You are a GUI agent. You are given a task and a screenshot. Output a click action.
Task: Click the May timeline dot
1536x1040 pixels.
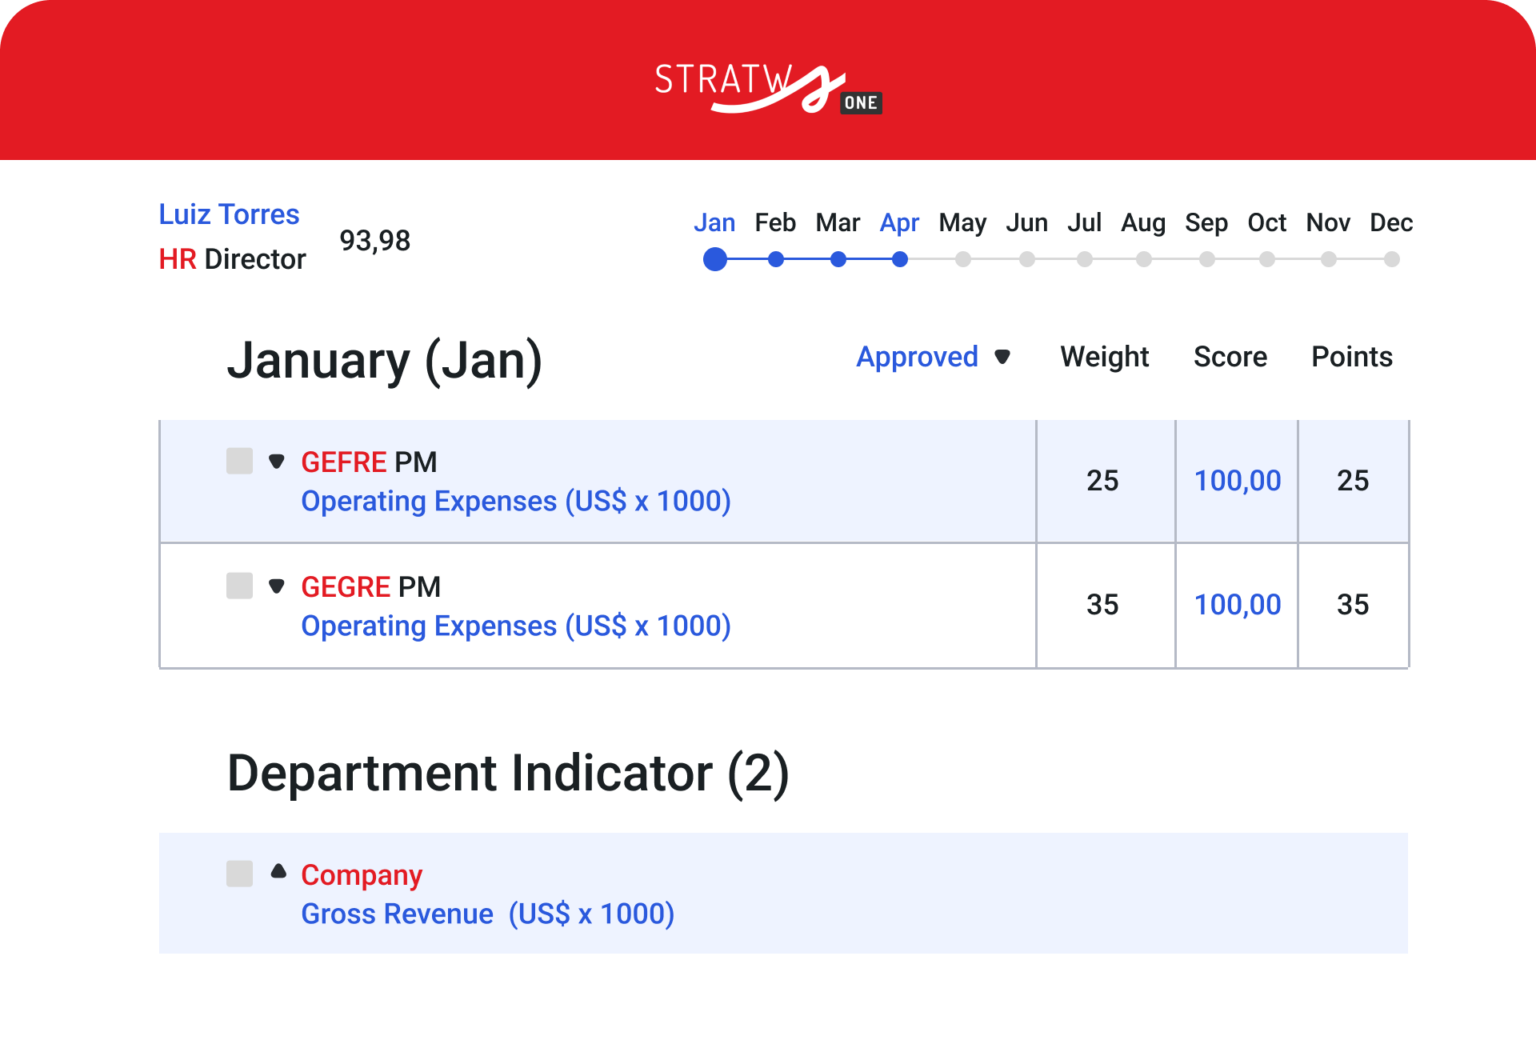tap(963, 259)
